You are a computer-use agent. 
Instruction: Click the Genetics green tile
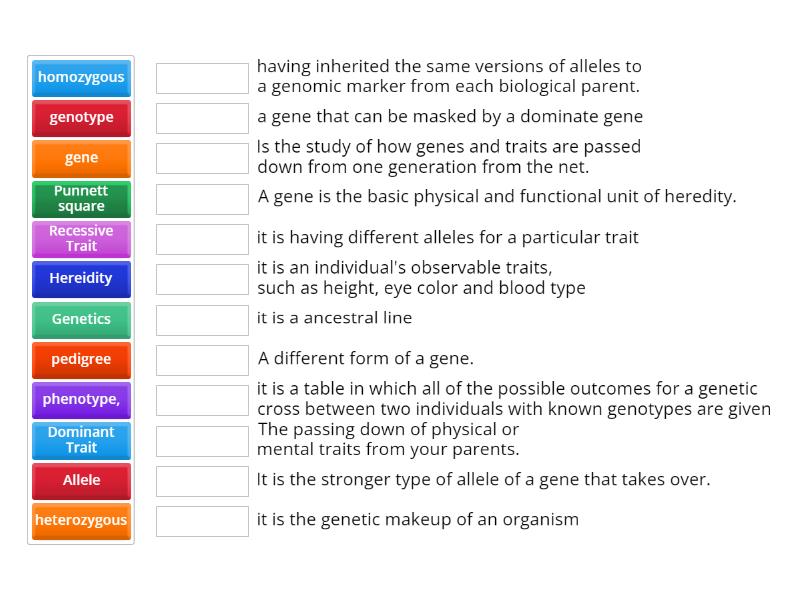[x=80, y=319]
